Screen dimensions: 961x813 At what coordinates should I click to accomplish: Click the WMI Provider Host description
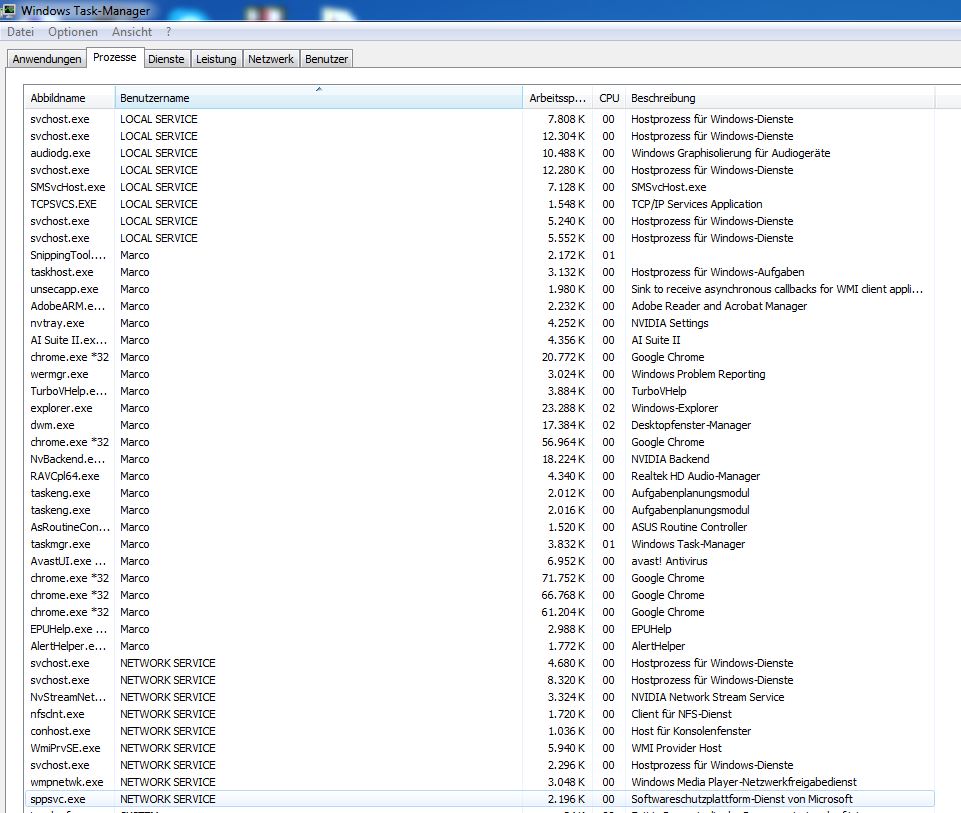click(x=676, y=748)
